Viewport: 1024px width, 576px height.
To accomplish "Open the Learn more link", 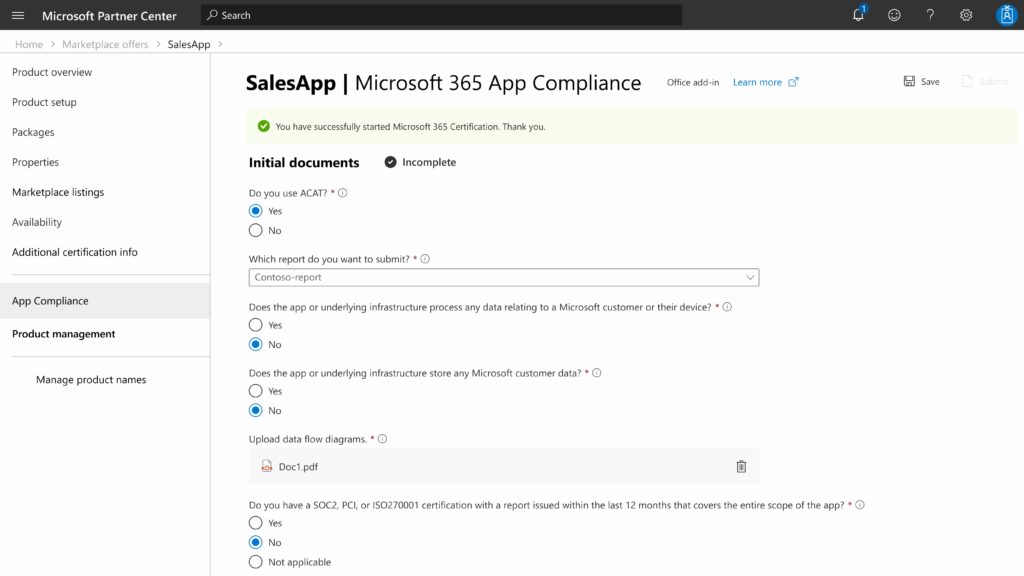I will [758, 82].
